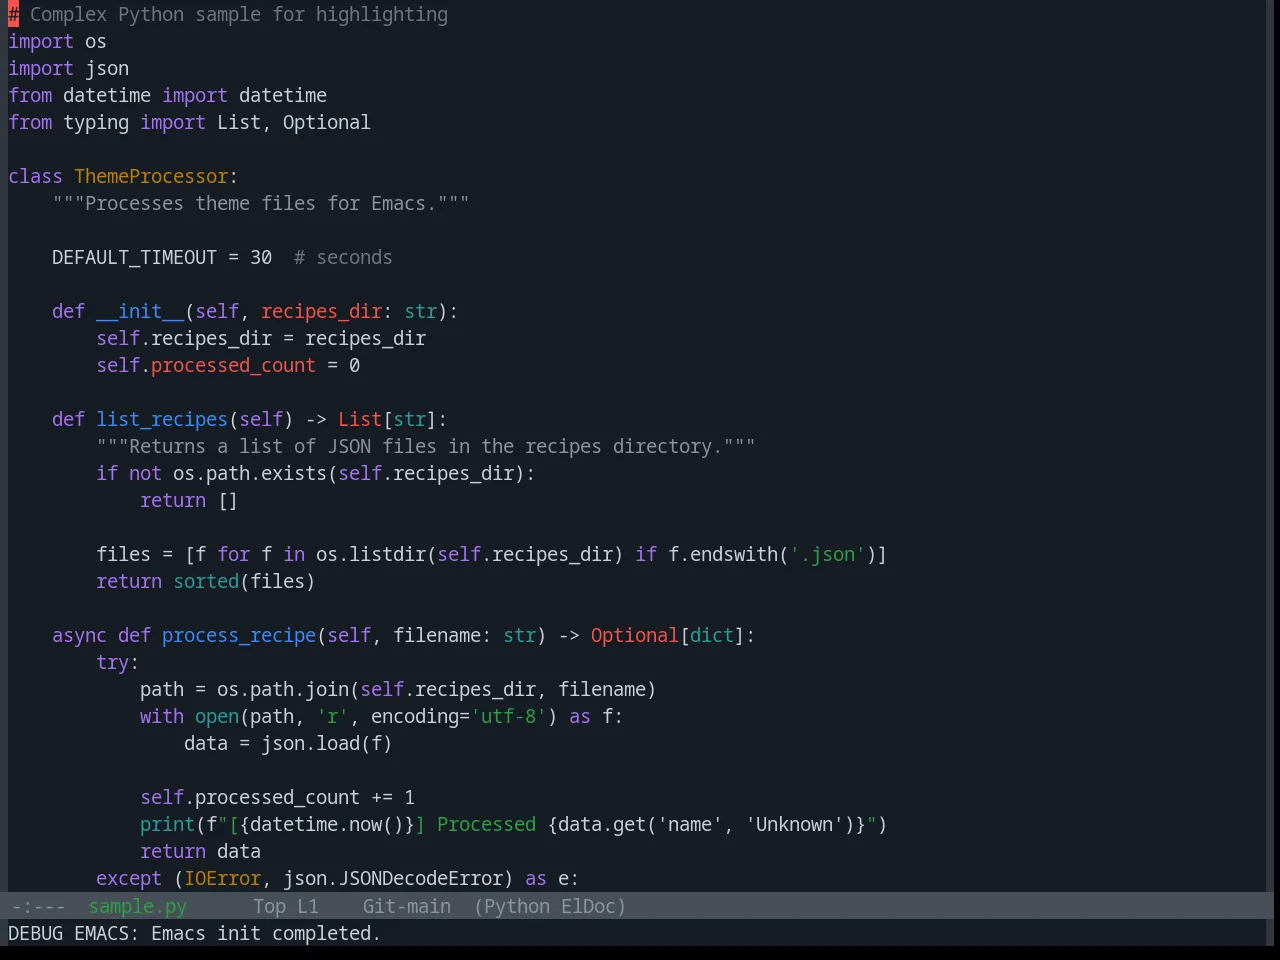The image size is (1280, 960).
Task: Click the echo area message 'Emacs init completed.'
Action: (266, 933)
